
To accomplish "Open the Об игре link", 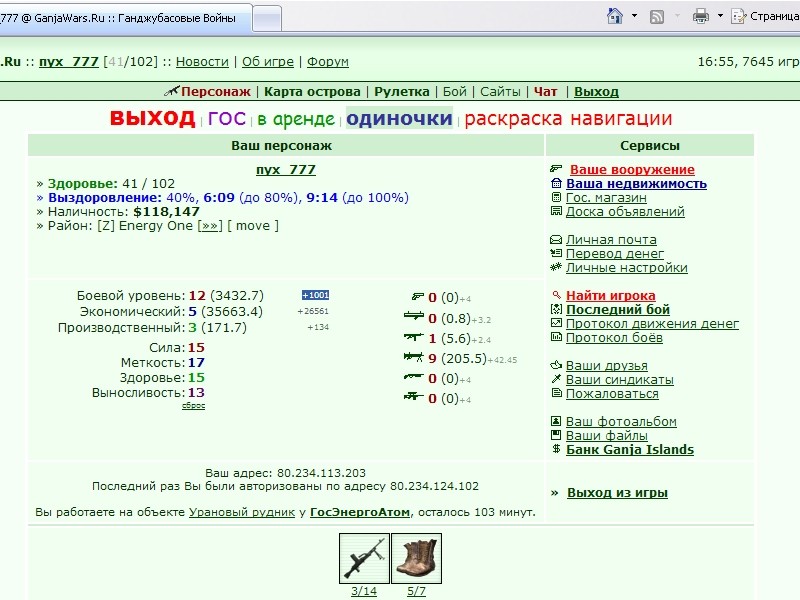I will click(268, 62).
